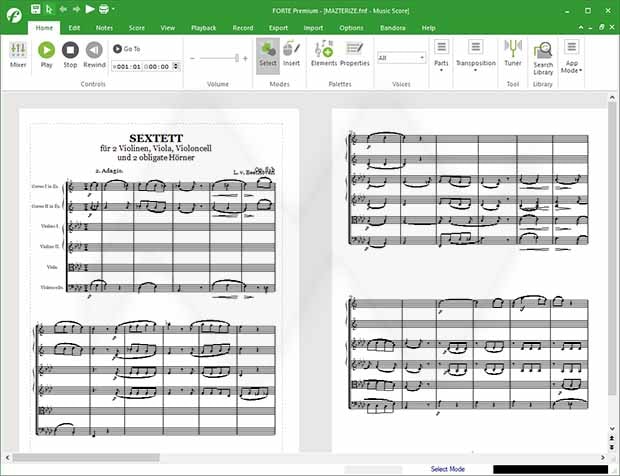Screen dimensions: 620x476
Task: Click the volume slider handle
Action: click(x=237, y=58)
